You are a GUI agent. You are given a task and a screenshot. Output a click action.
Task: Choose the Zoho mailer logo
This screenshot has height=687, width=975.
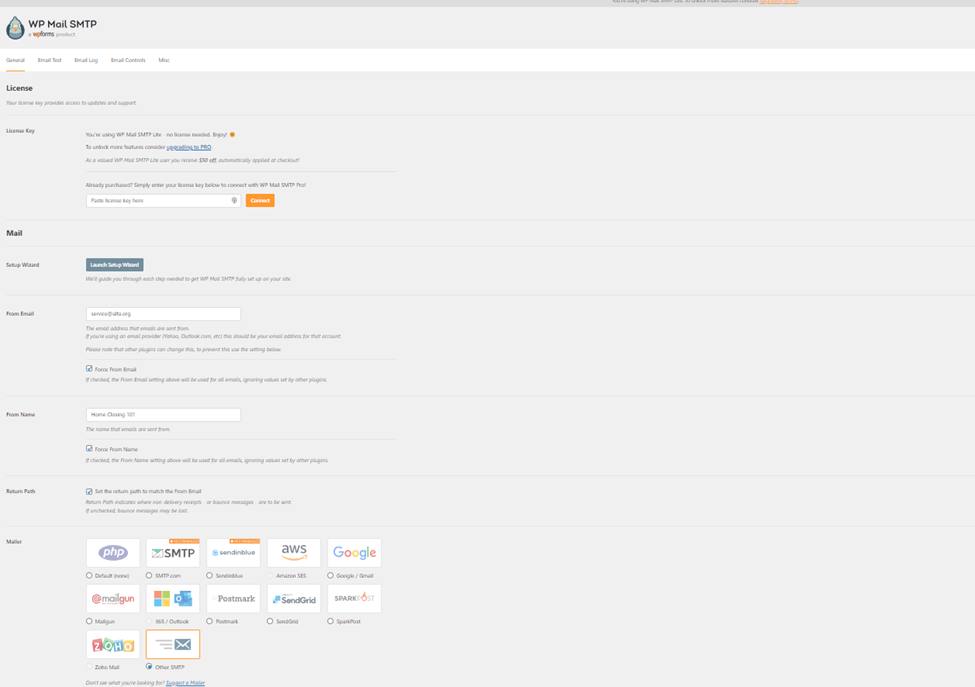pyautogui.click(x=113, y=644)
